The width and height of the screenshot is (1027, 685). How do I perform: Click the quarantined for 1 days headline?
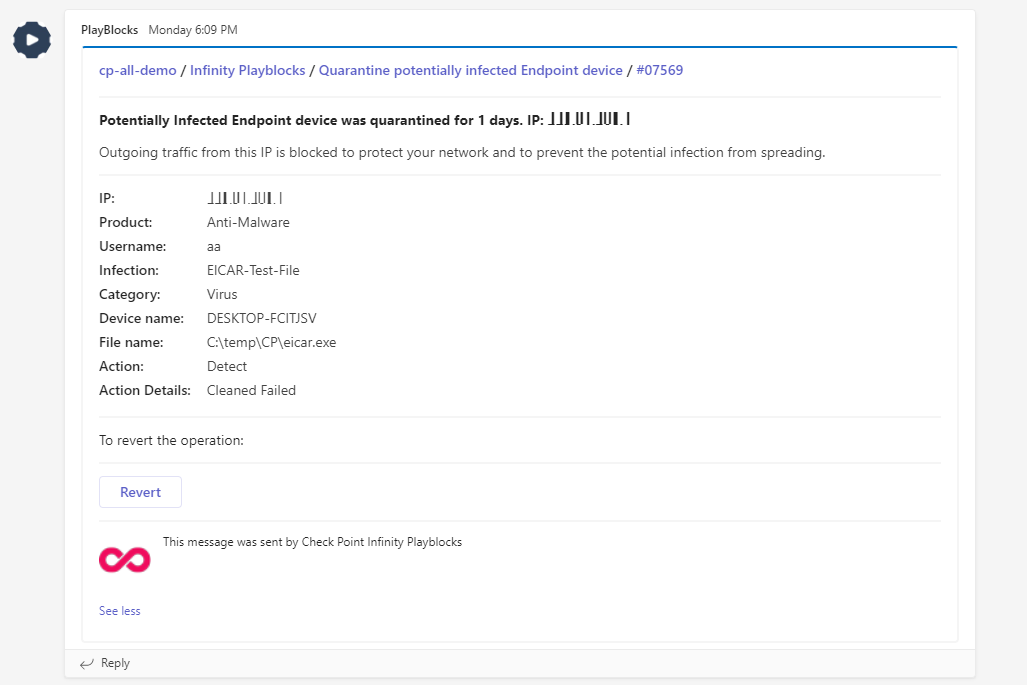pyautogui.click(x=364, y=120)
